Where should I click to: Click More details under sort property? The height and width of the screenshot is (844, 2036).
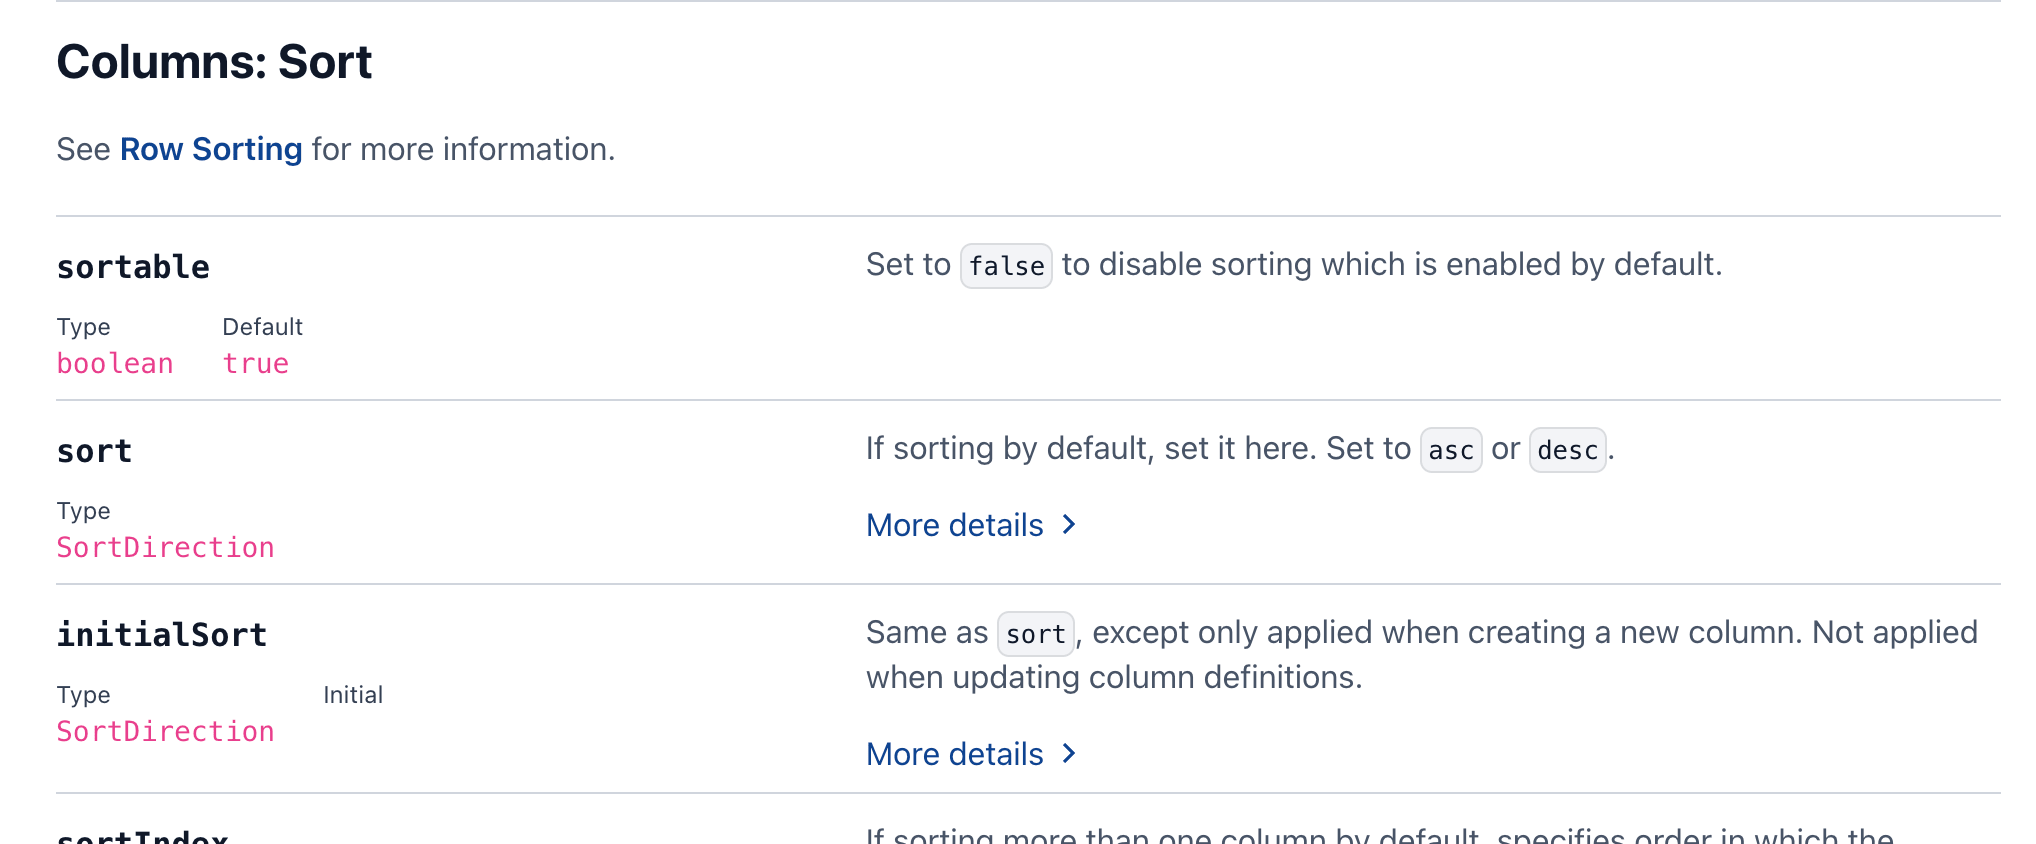pyautogui.click(x=954, y=525)
